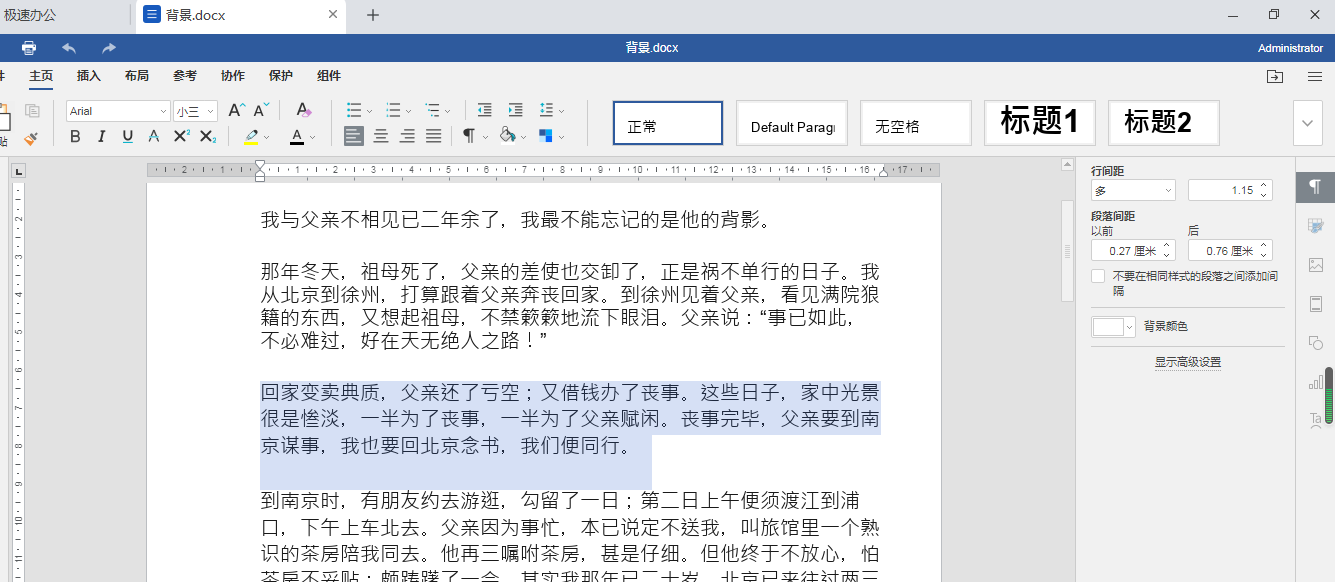1335x582 pixels.
Task: Apply the 标题2 heading style
Action: (x=1164, y=123)
